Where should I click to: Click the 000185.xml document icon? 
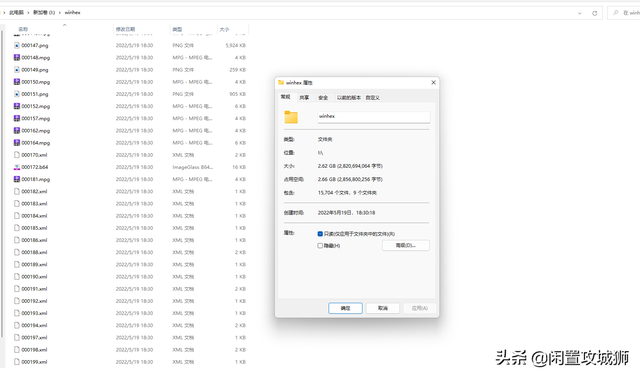(17, 228)
